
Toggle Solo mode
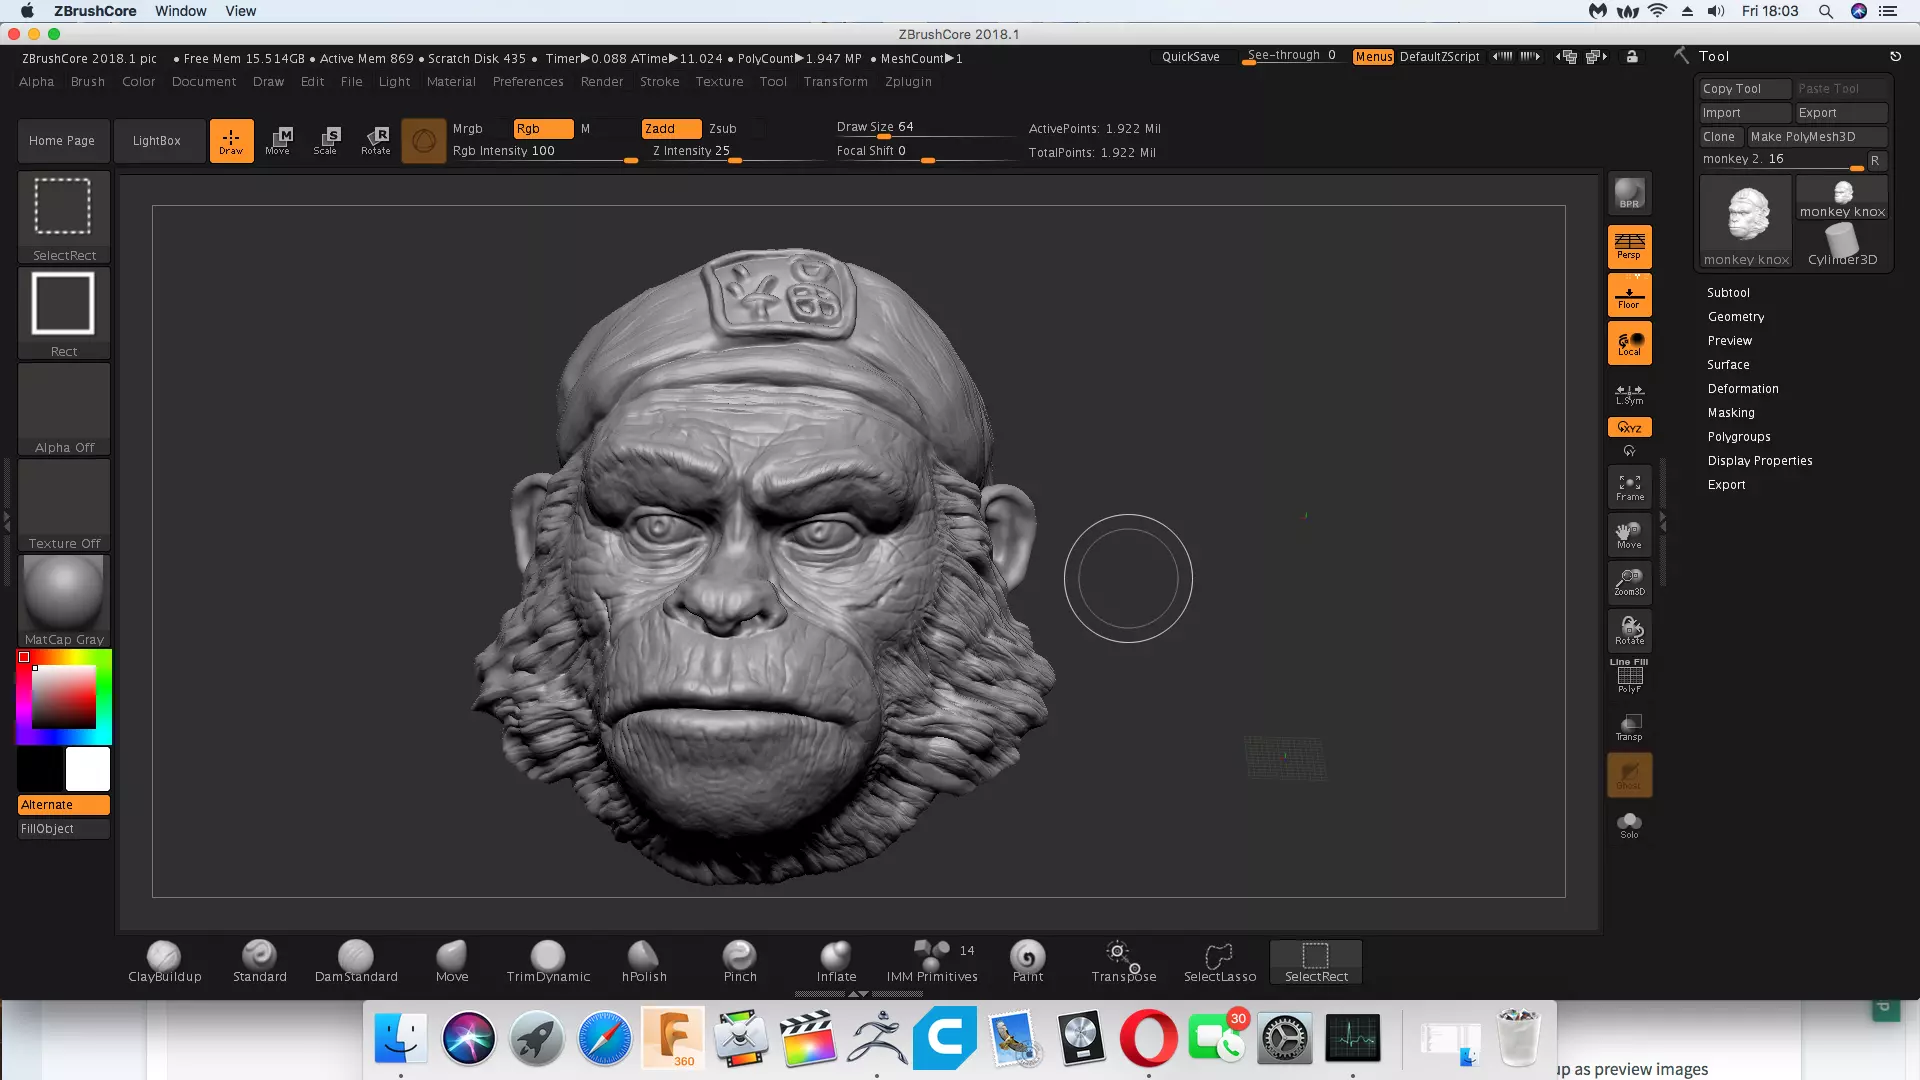coord(1629,825)
